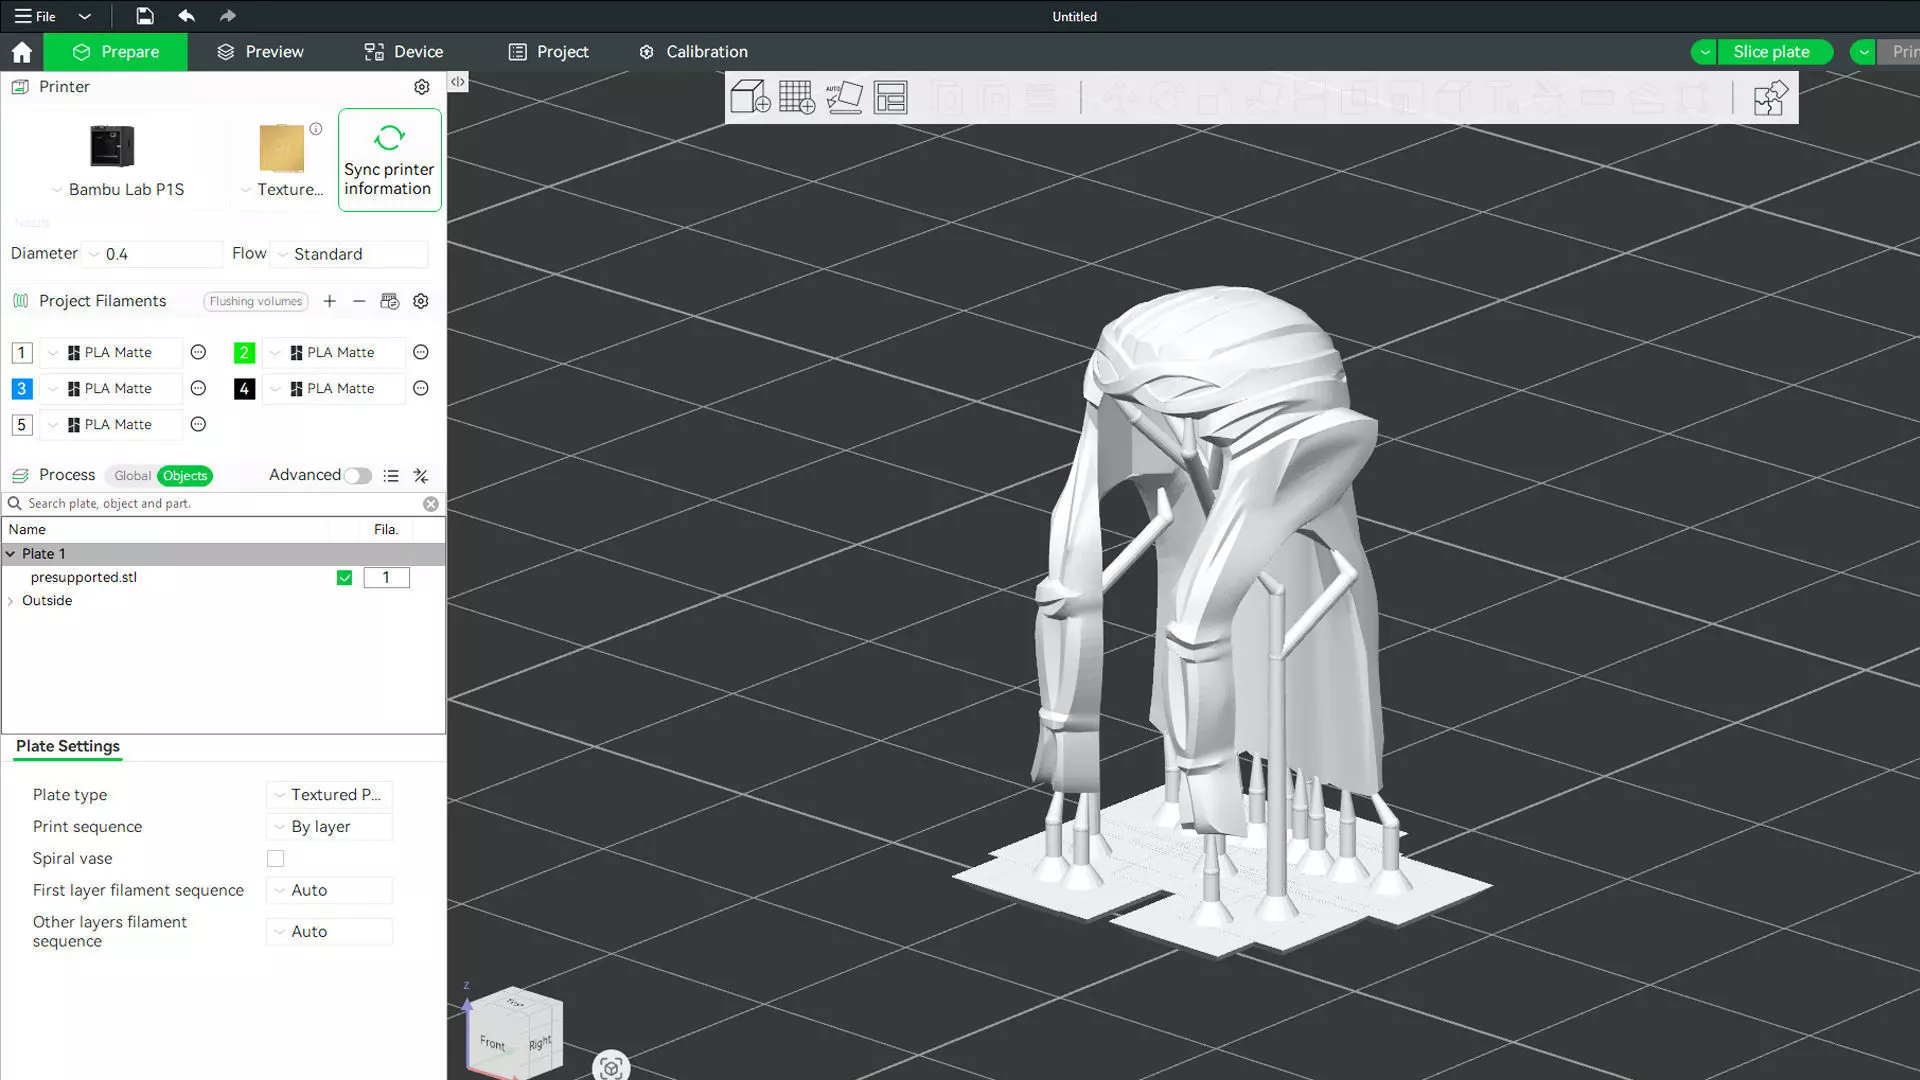This screenshot has height=1080, width=1920.
Task: Open printer settings gear icon
Action: point(422,87)
